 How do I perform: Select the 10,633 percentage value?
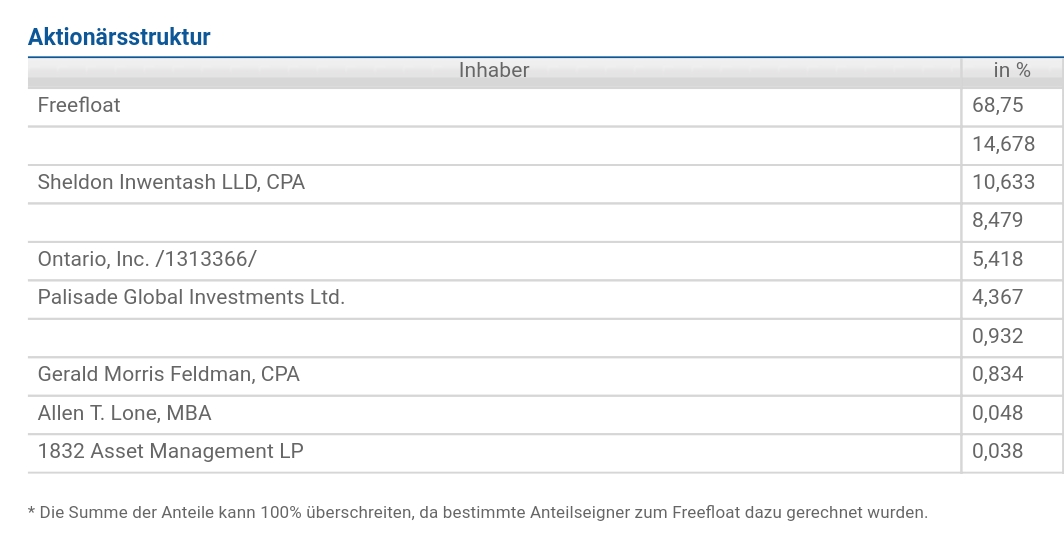pyautogui.click(x=1003, y=182)
